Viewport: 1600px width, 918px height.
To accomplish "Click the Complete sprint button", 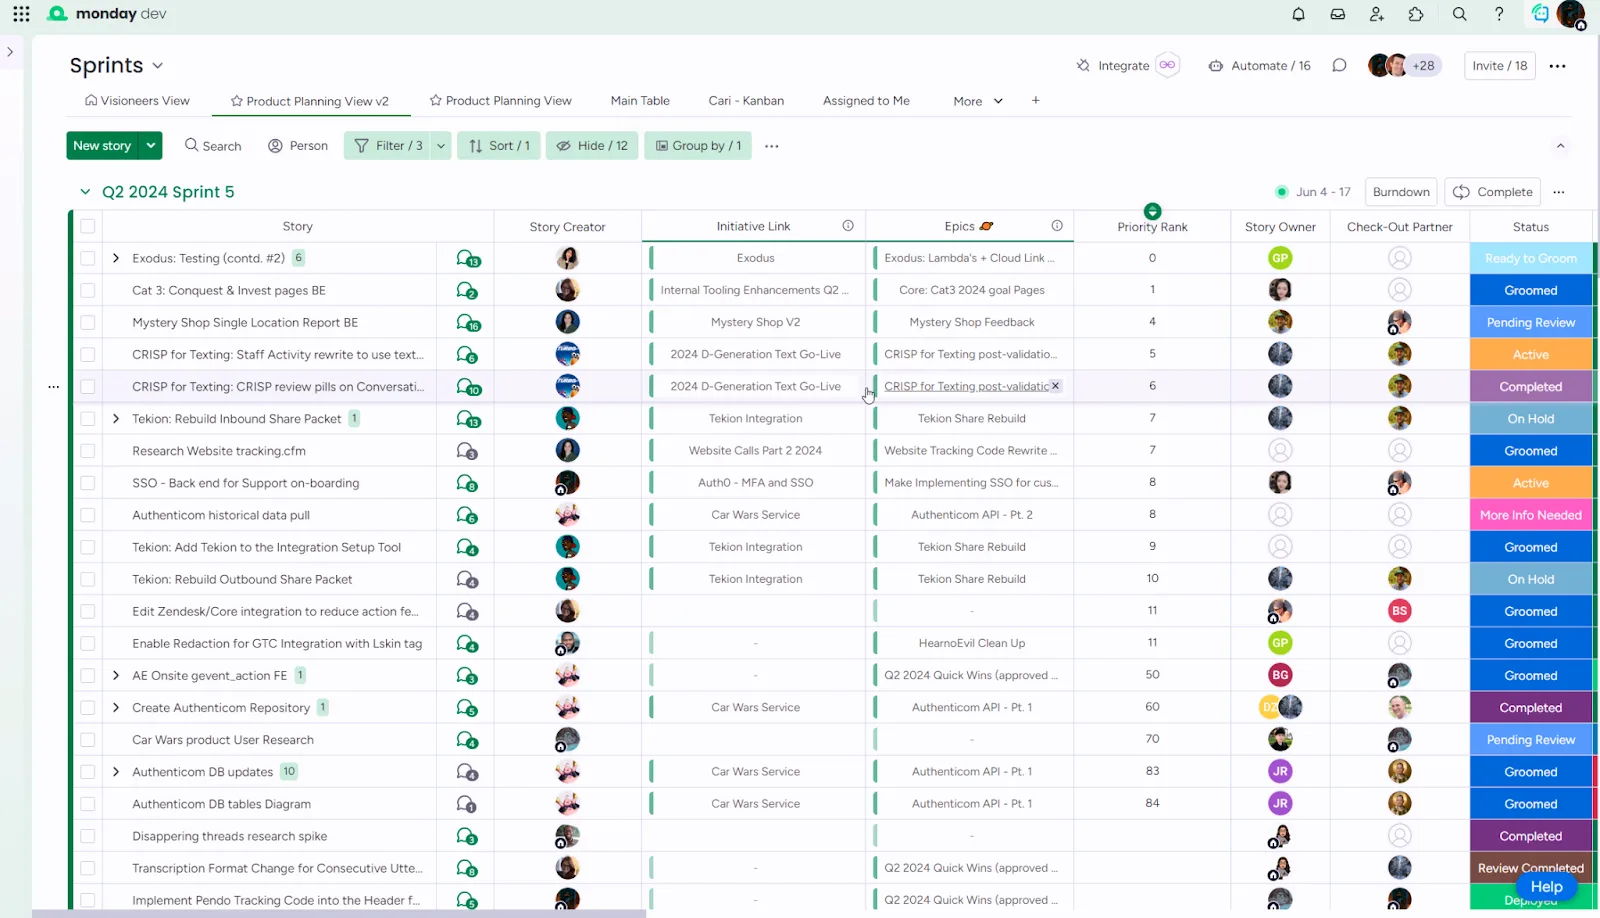I will click(x=1493, y=192).
